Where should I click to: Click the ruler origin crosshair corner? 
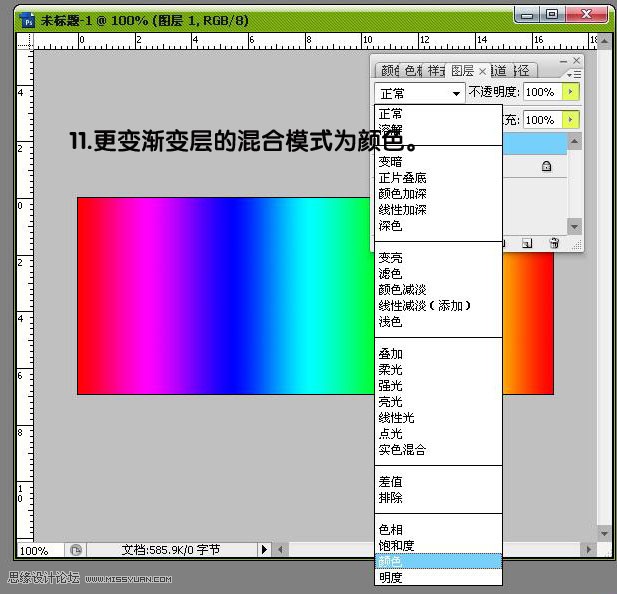(25, 41)
